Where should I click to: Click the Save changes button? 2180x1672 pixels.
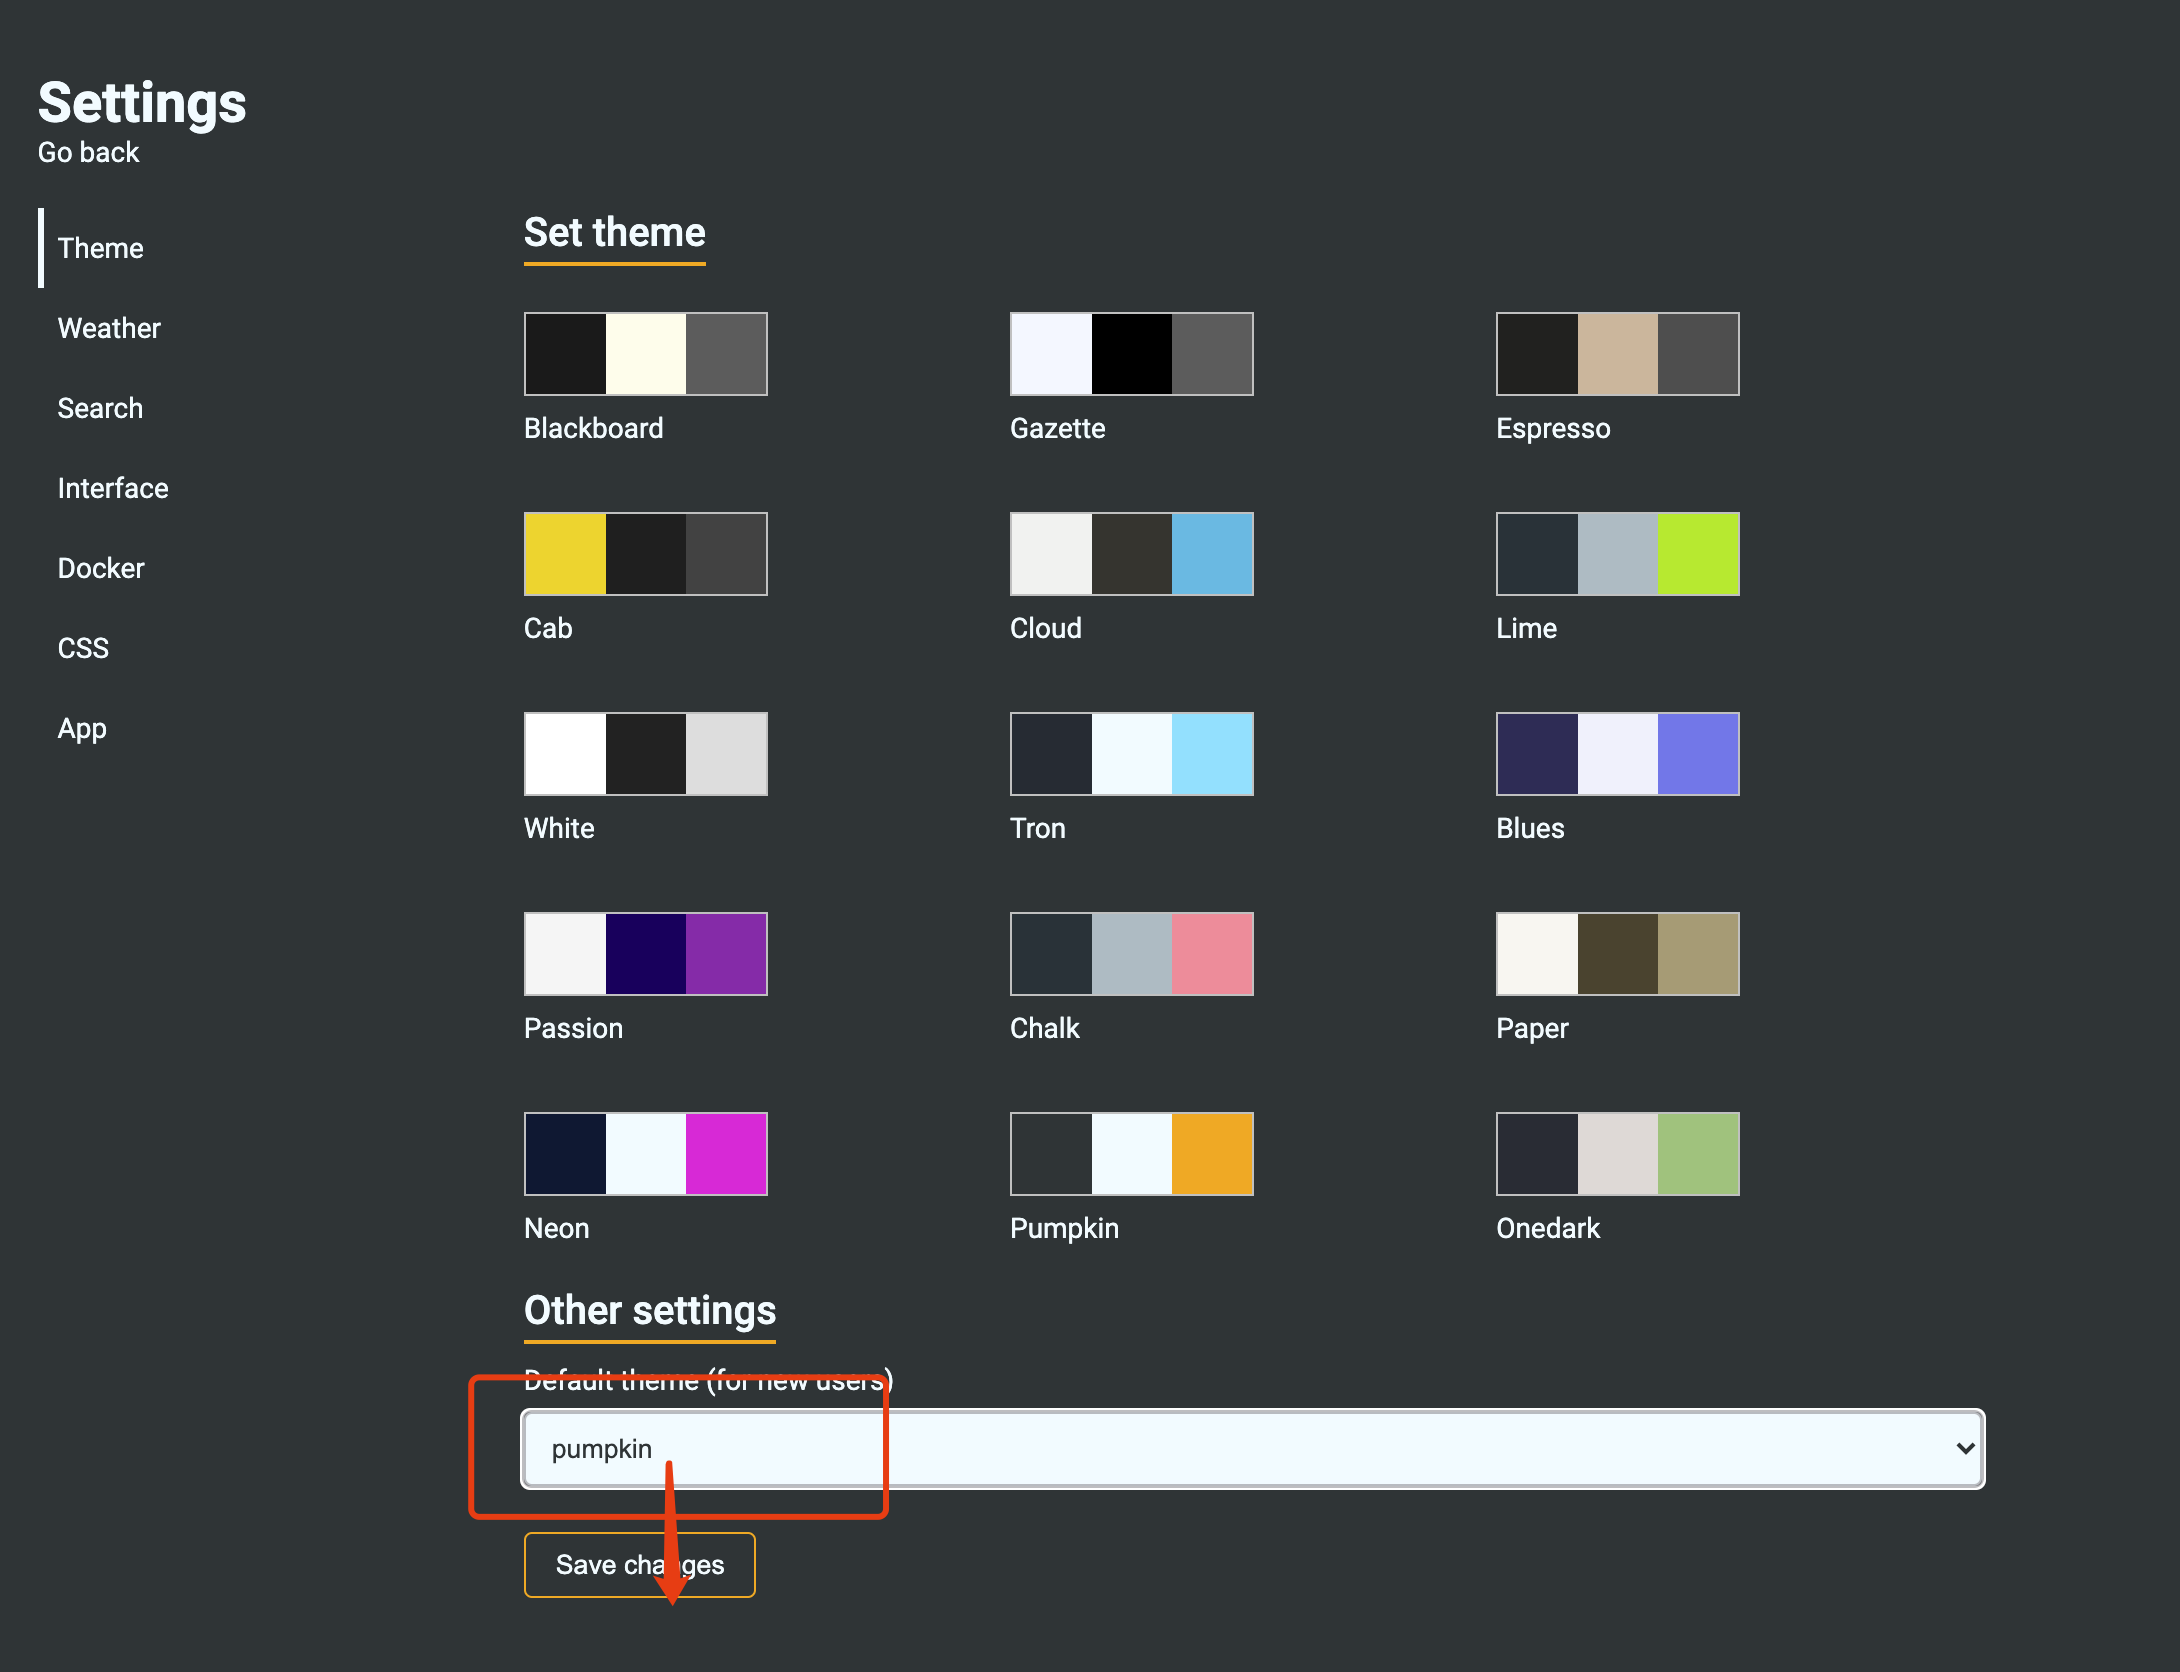pos(639,1565)
